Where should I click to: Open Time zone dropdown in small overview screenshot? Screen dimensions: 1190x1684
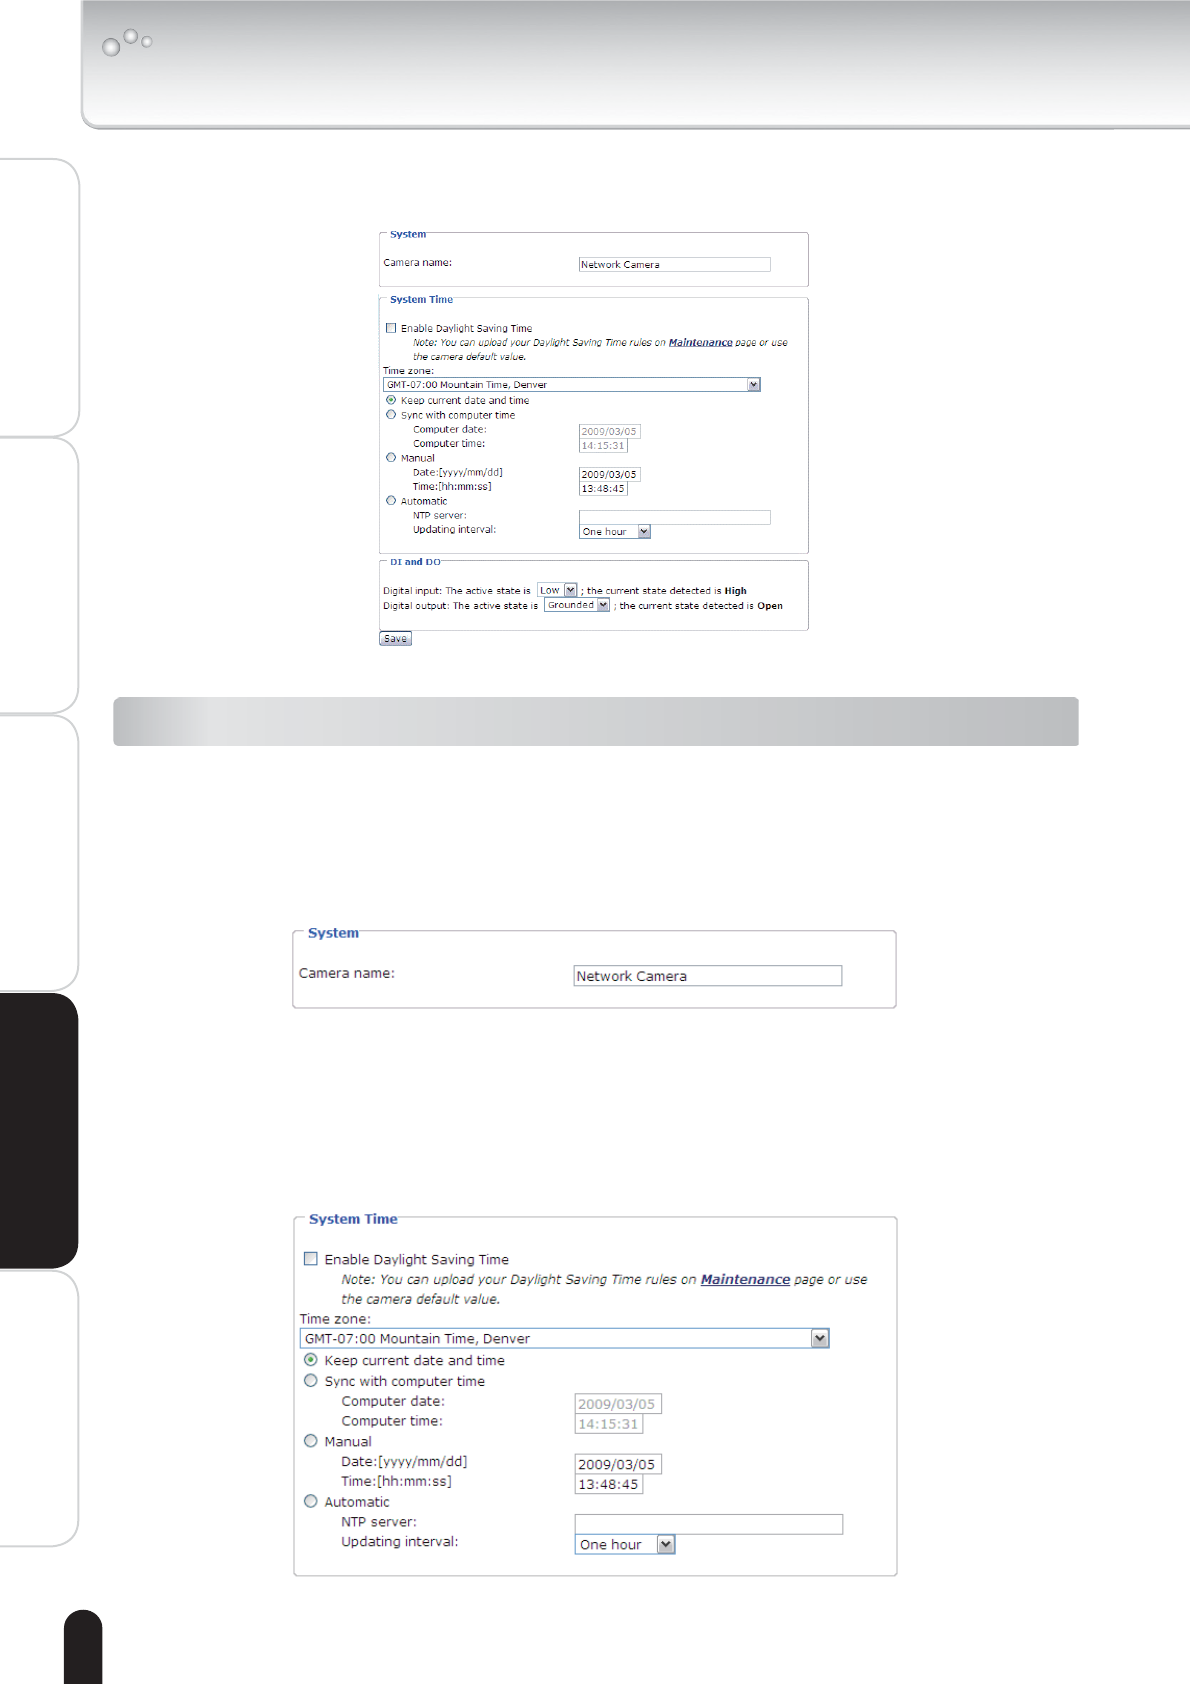[x=572, y=384]
